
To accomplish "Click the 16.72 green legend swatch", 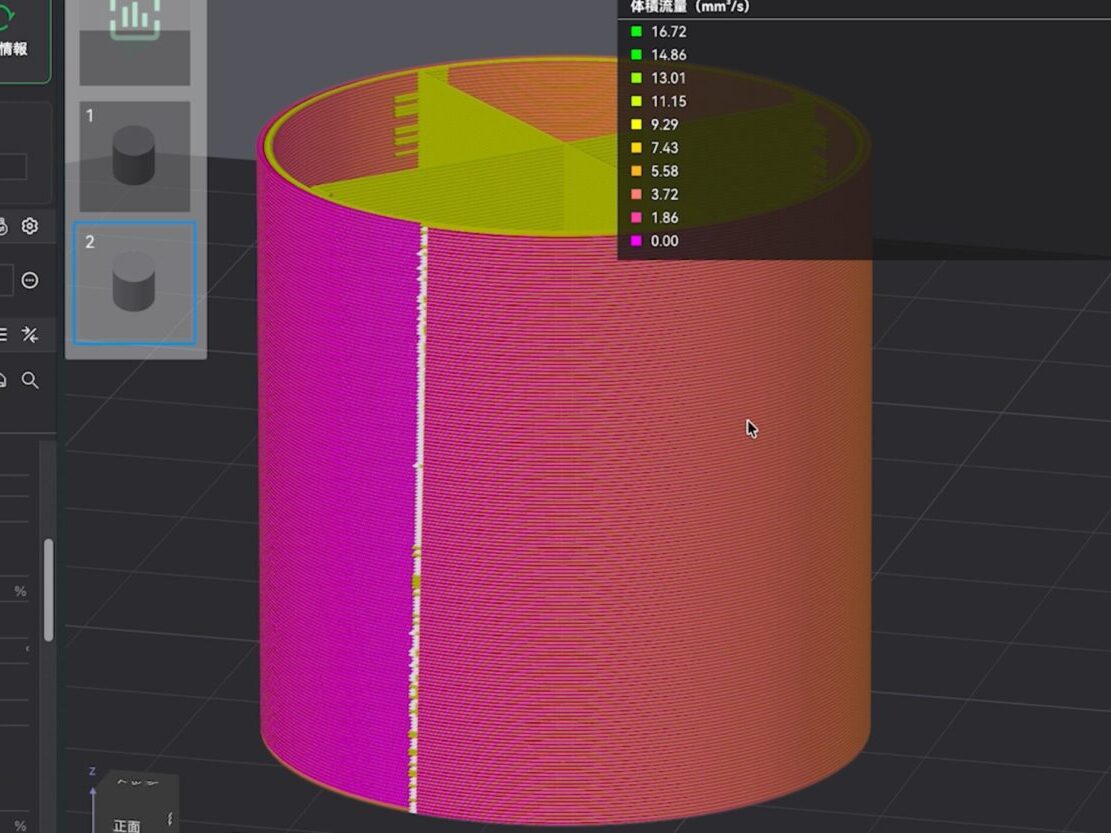I will (636, 32).
